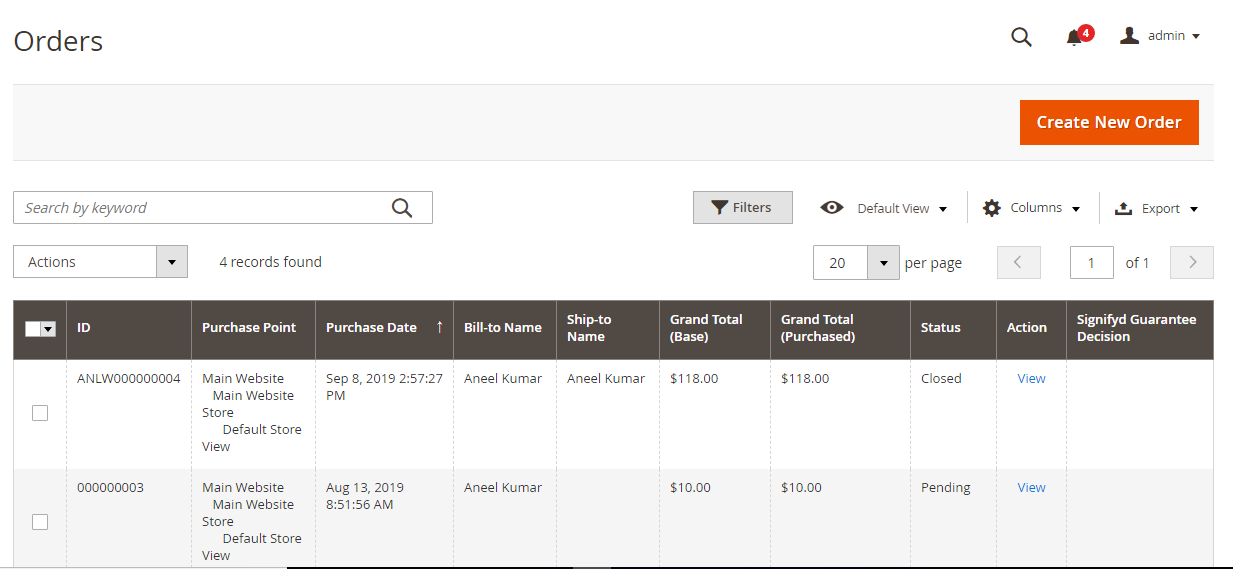
Task: Toggle the select-all checkbox in header
Action: [33, 328]
